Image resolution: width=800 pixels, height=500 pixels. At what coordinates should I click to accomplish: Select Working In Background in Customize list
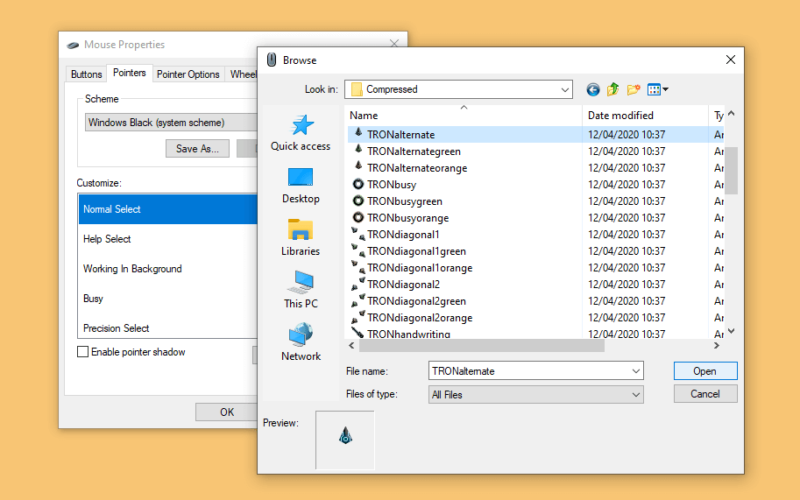(168, 269)
